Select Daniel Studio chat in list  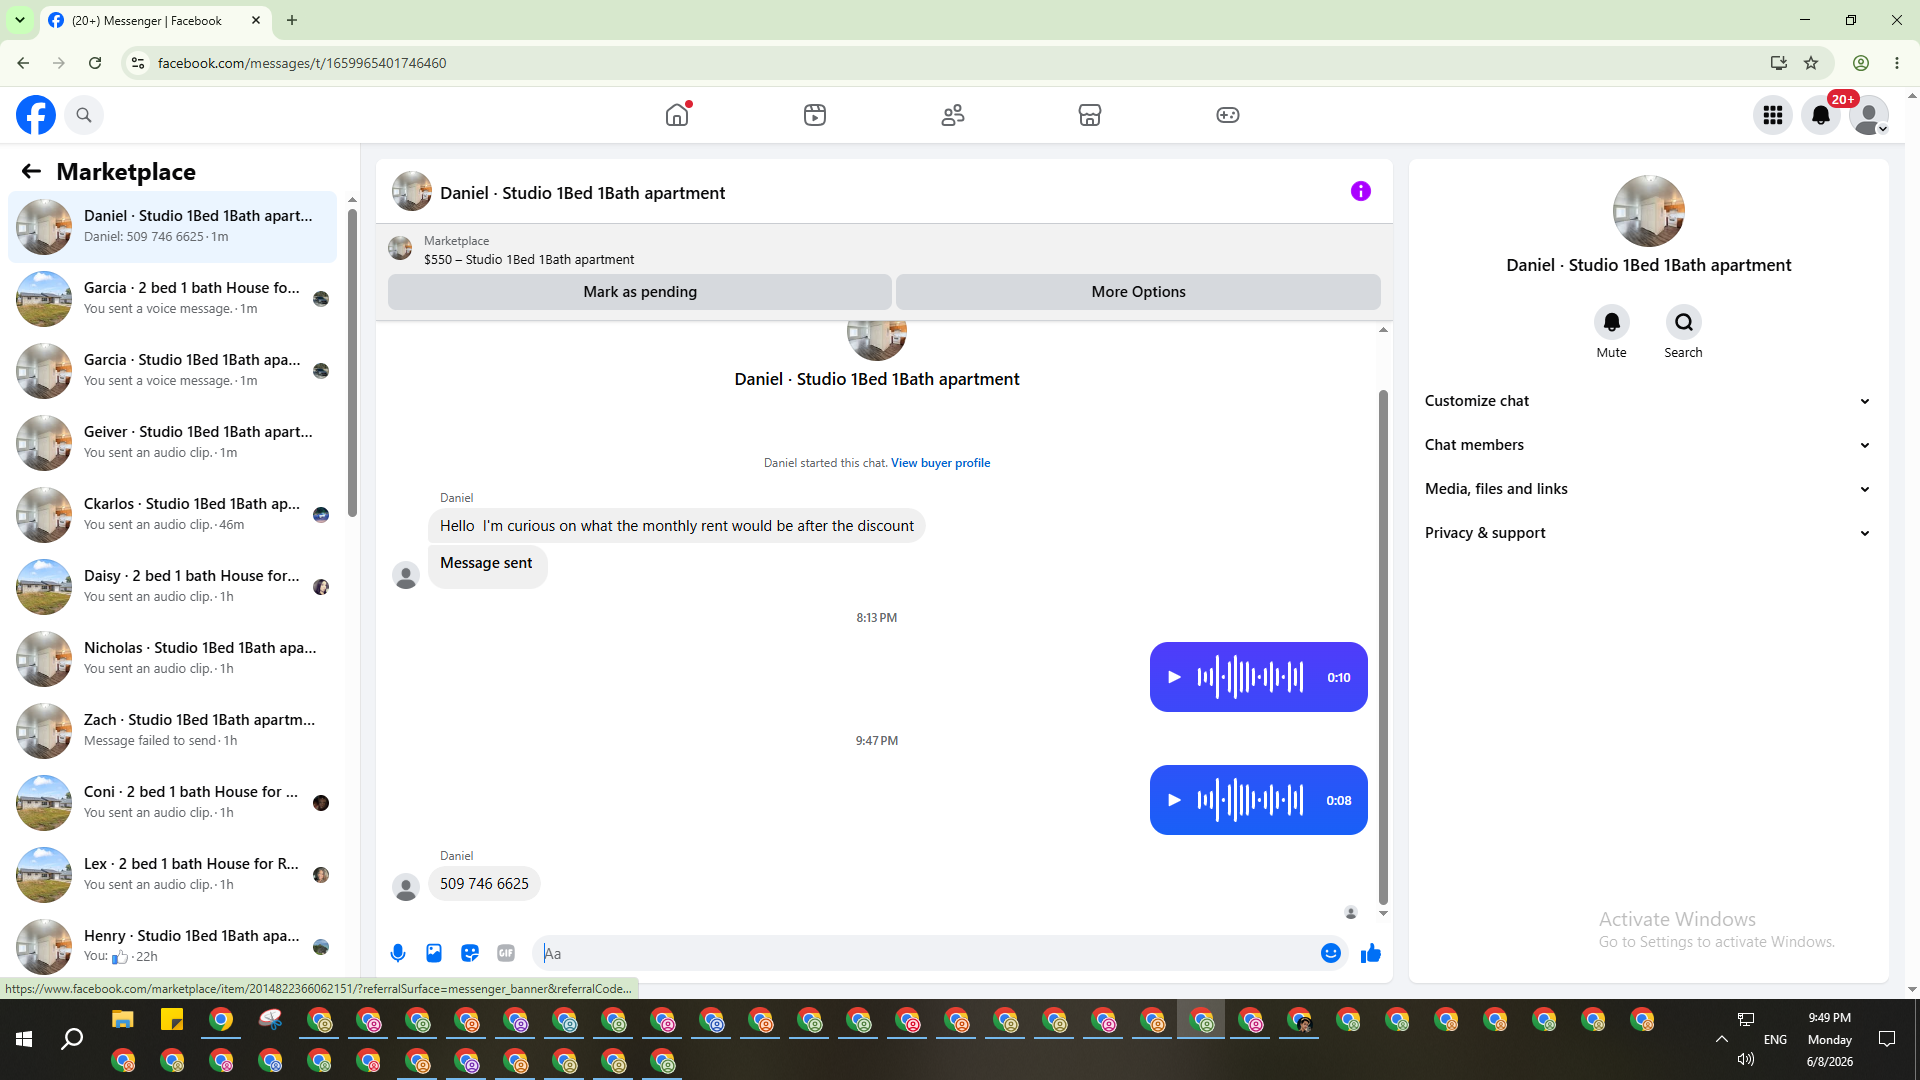pos(172,227)
